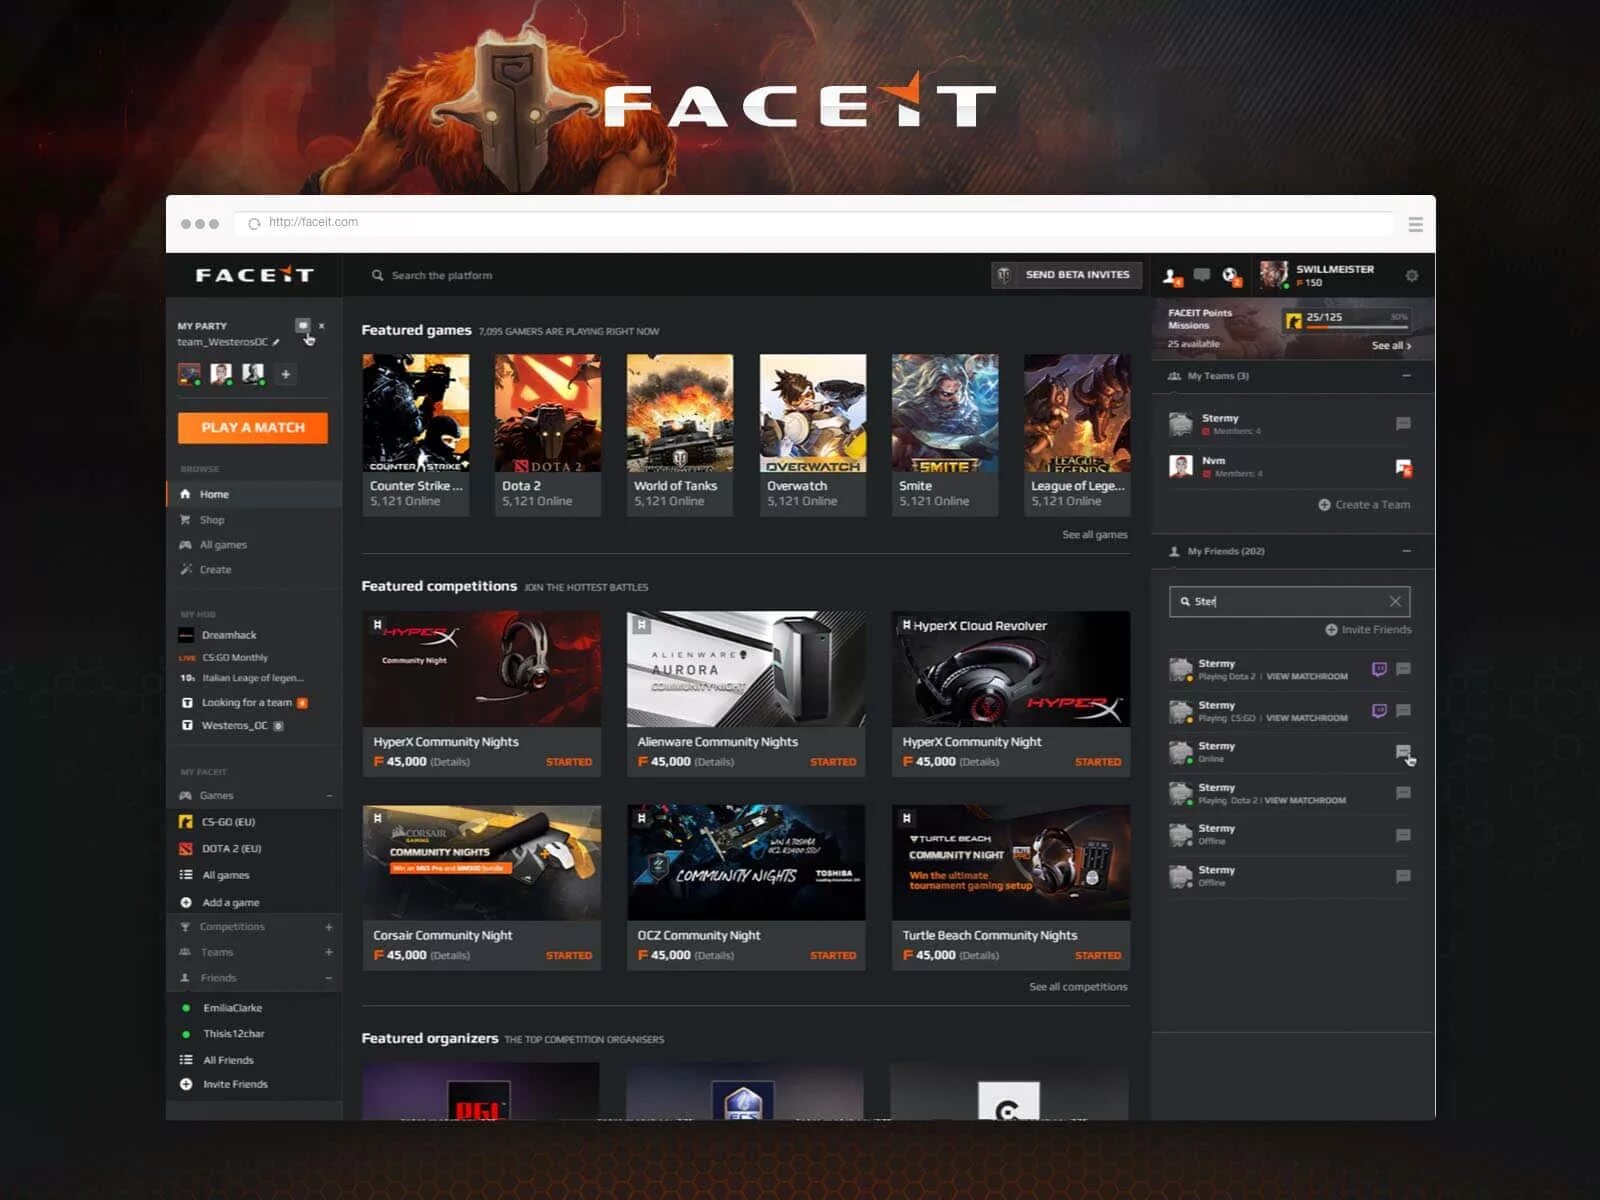Click See all competitions link
The height and width of the screenshot is (1200, 1600).
[1078, 987]
